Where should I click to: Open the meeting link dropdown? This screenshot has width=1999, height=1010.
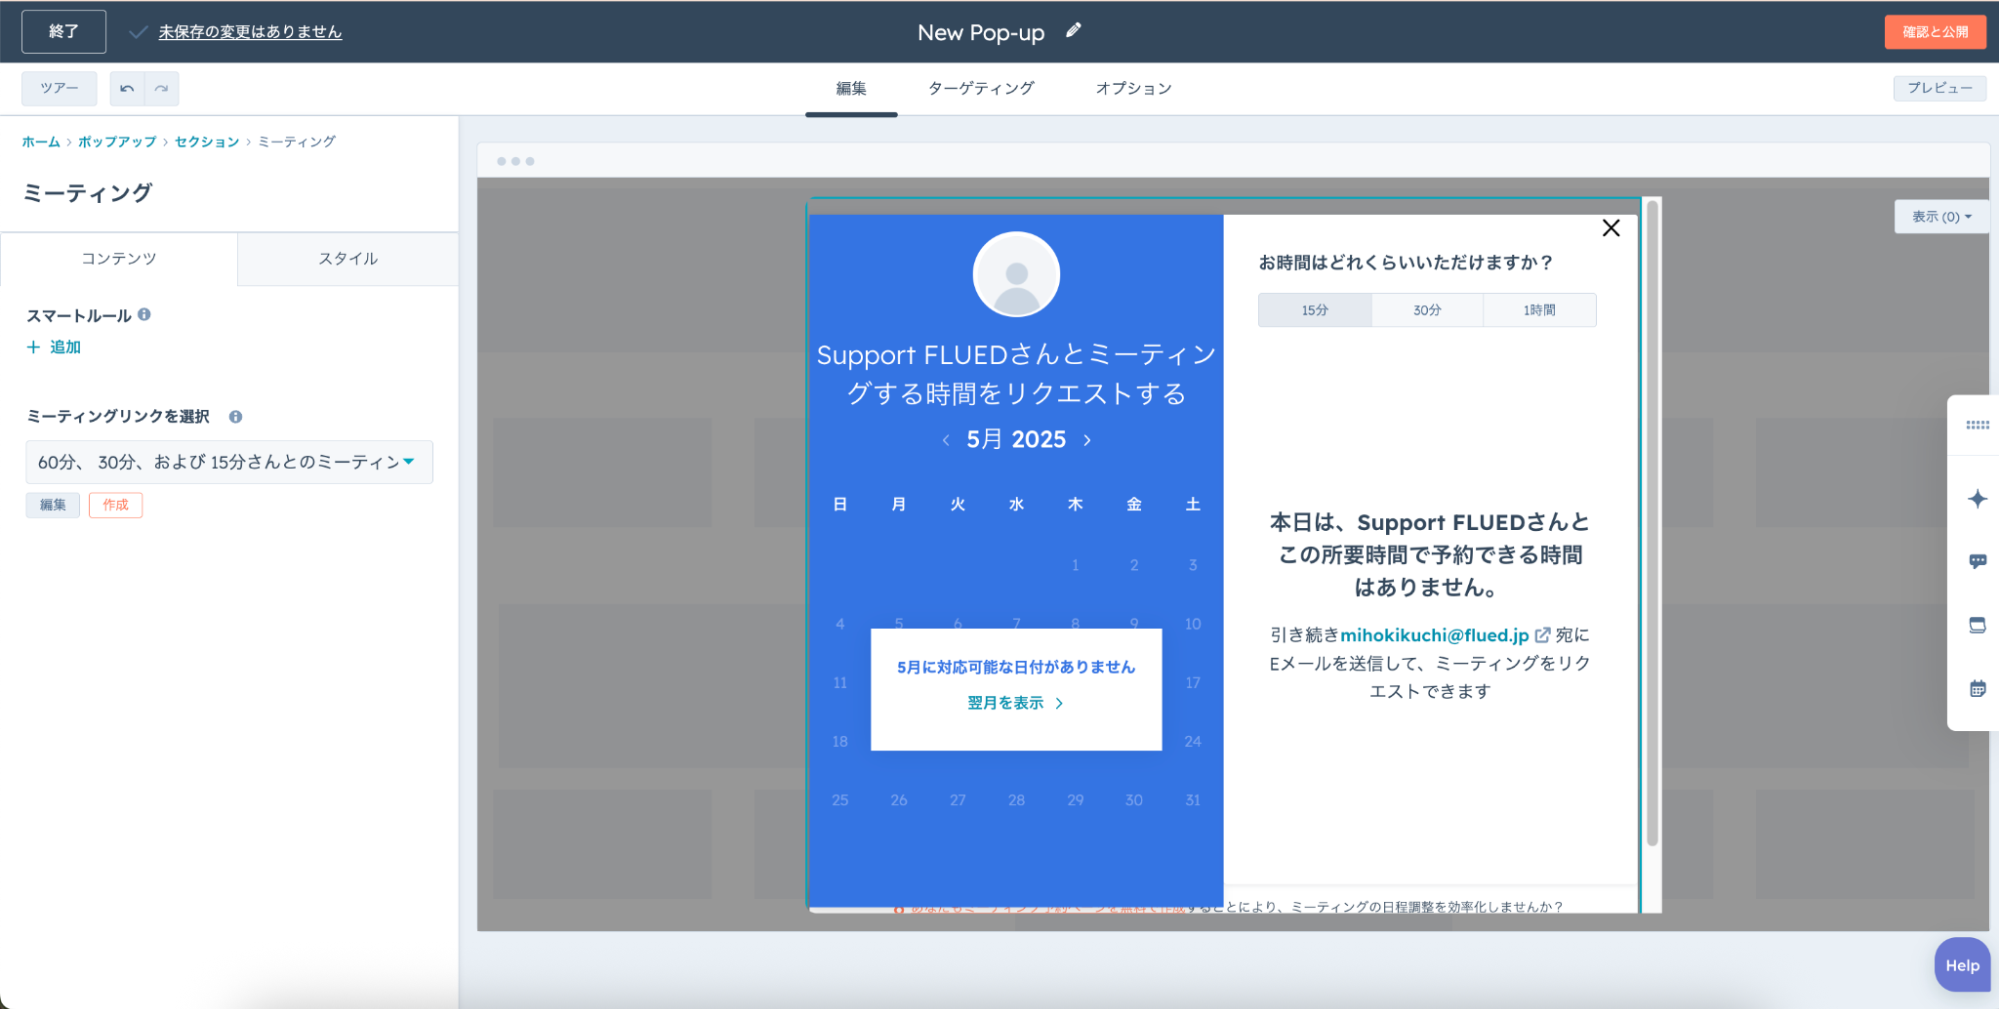229,462
